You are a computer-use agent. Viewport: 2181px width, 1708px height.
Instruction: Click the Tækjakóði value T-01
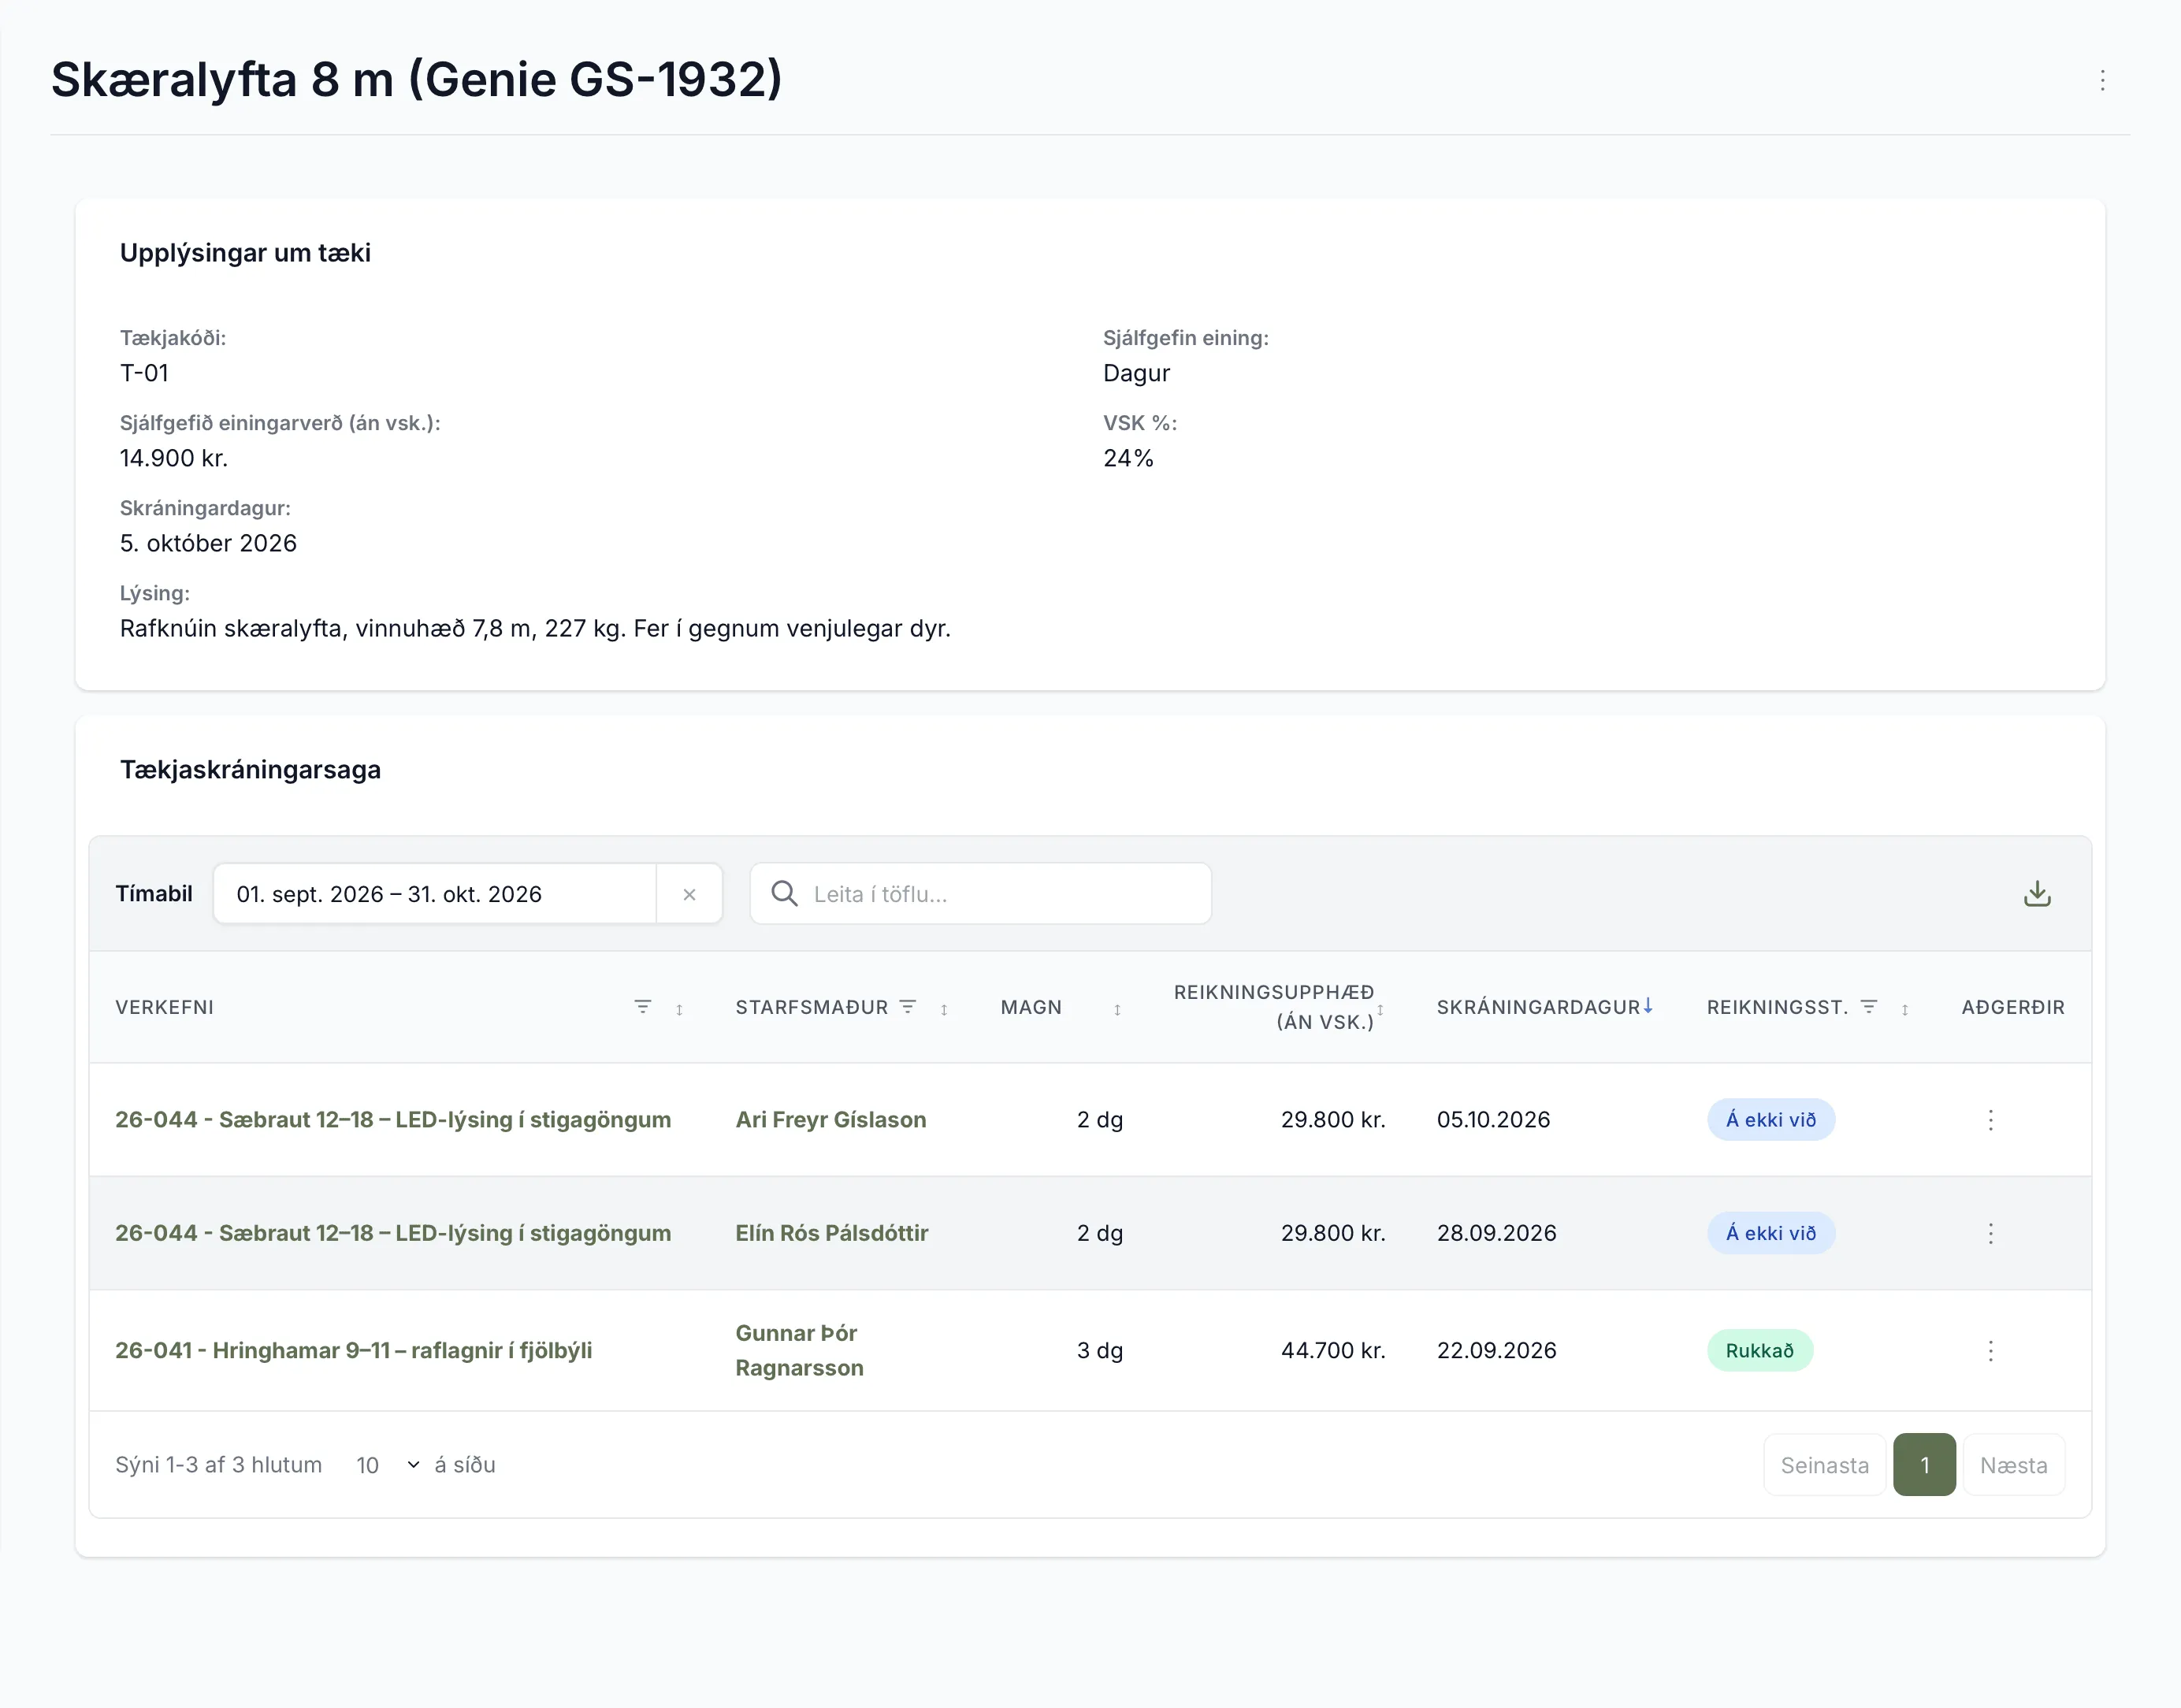point(144,373)
